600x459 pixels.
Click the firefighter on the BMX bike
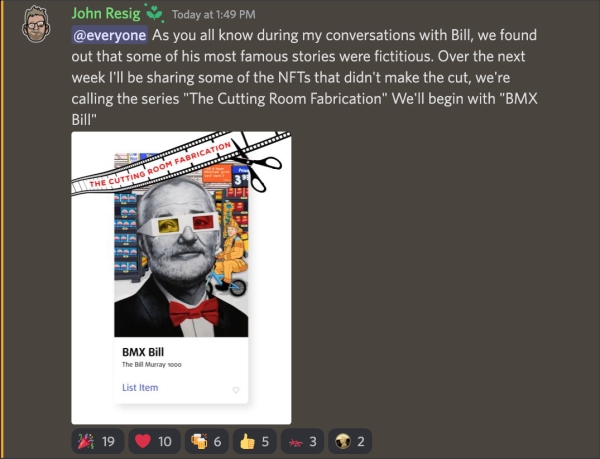coord(229,258)
